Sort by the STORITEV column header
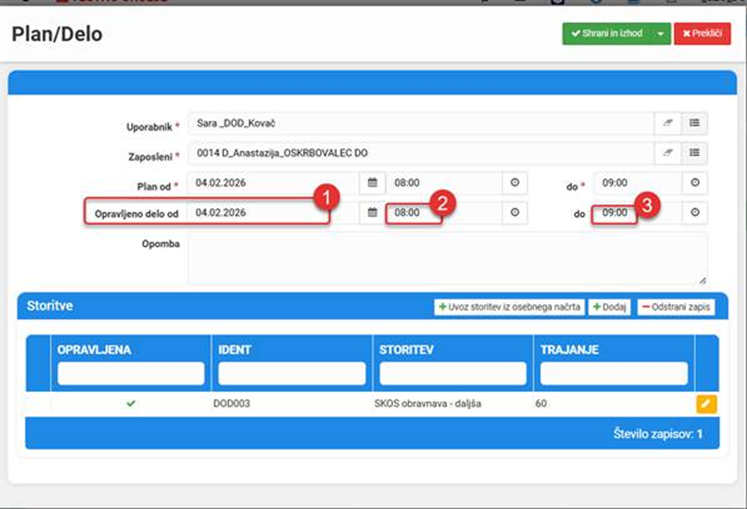 (406, 350)
